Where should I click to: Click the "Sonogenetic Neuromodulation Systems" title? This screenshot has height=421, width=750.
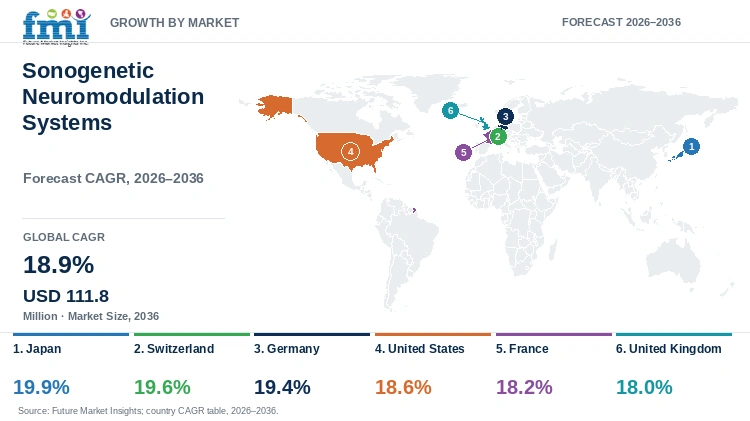tap(113, 97)
